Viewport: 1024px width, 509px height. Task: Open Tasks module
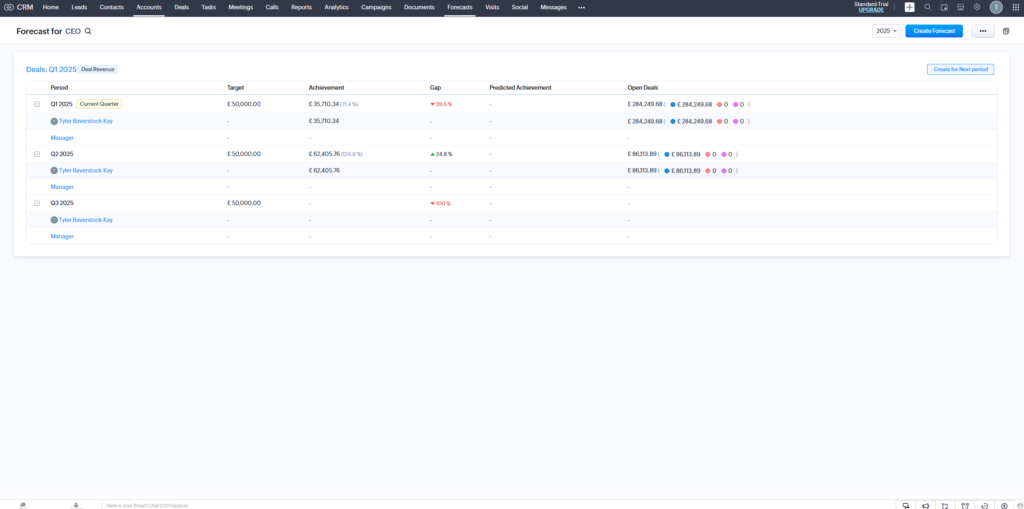click(209, 7)
